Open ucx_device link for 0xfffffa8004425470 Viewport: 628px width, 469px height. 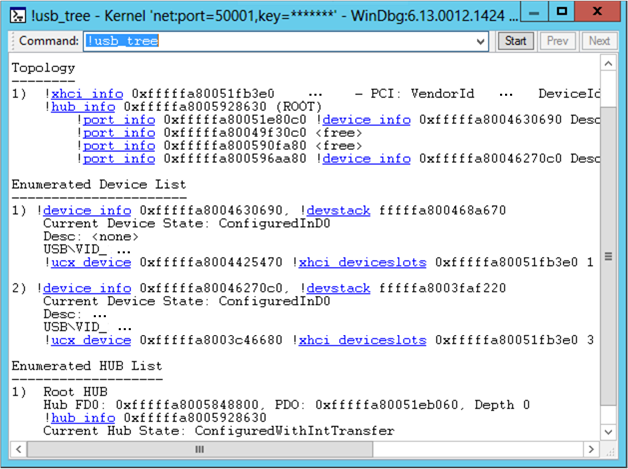[x=91, y=263]
